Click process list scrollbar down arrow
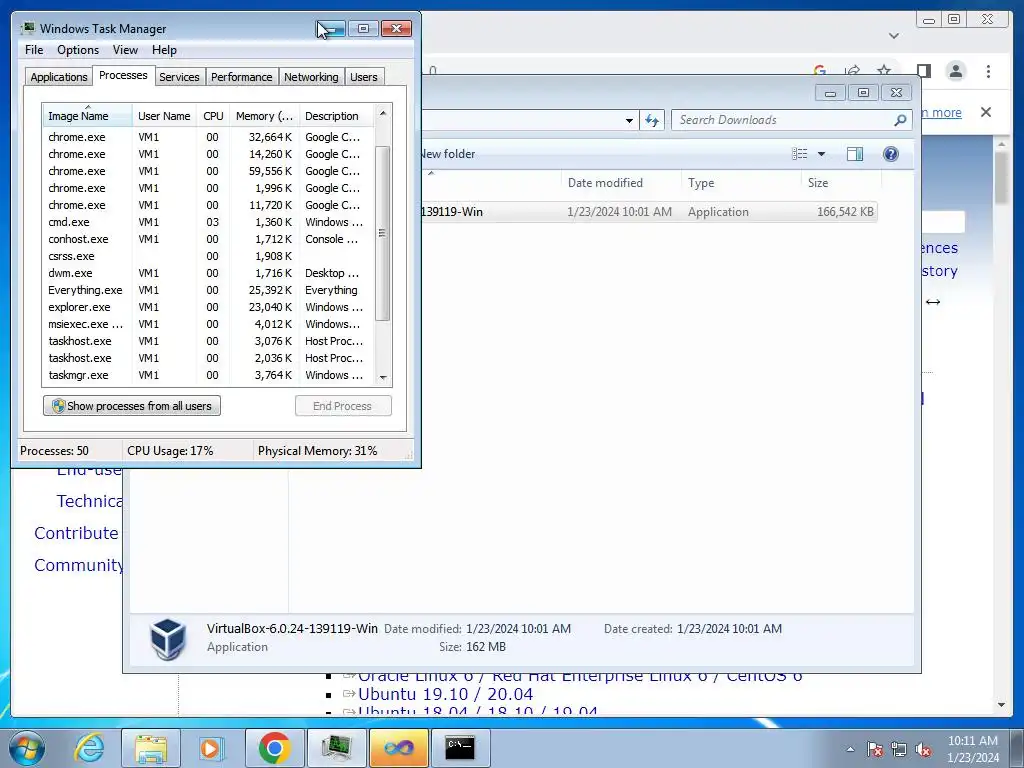 pos(383,377)
